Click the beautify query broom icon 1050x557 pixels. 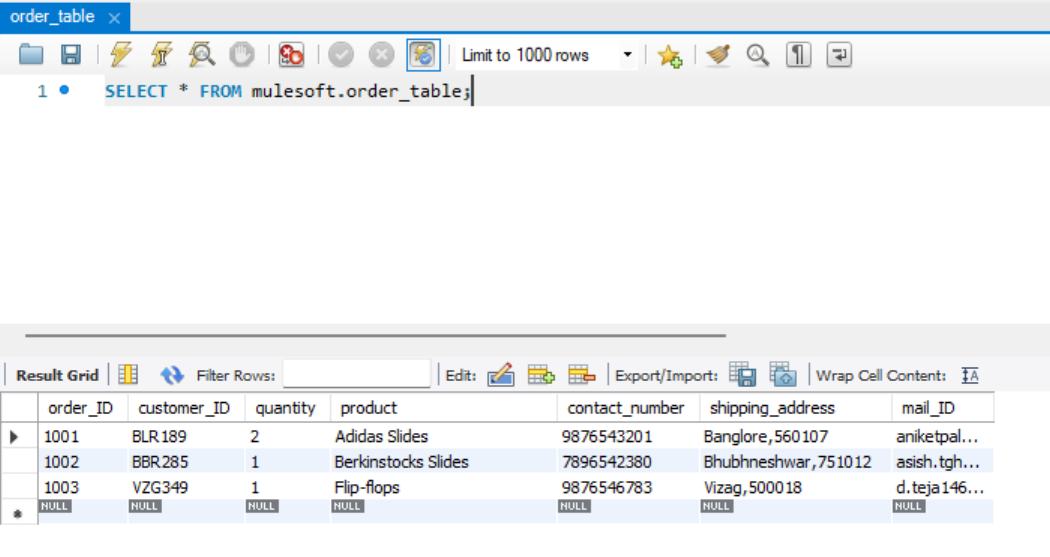click(717, 55)
